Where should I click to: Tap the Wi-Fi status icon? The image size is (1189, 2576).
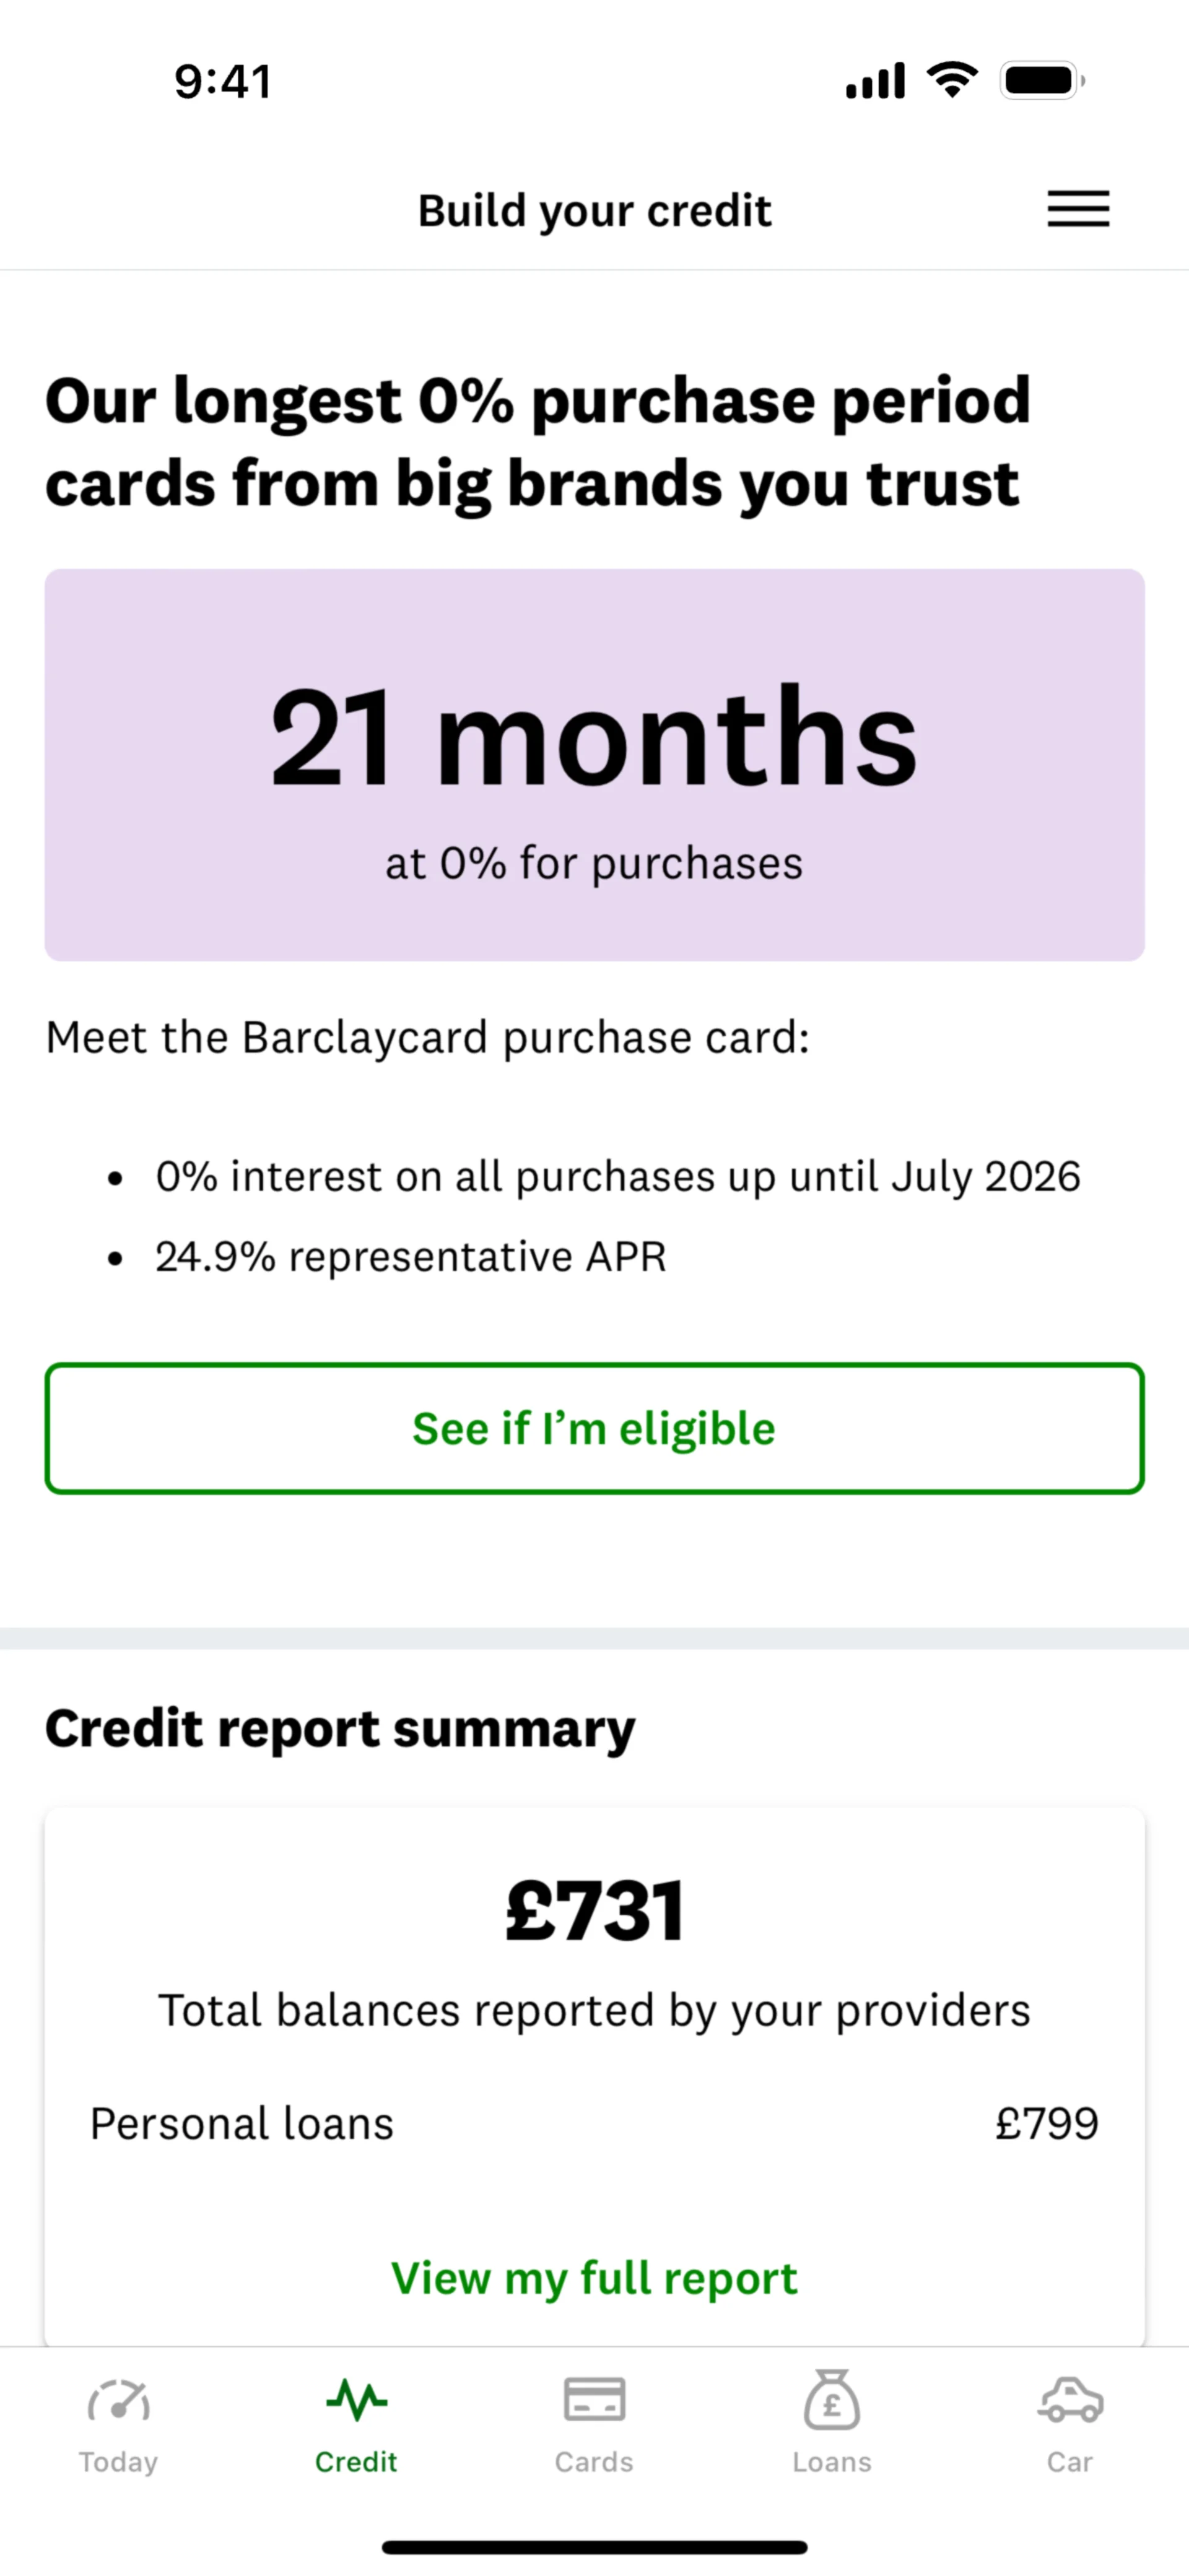[x=952, y=80]
